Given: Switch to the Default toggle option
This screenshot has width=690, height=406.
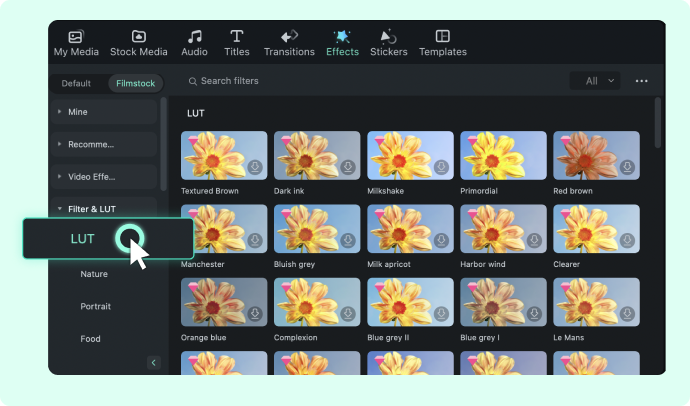Looking at the screenshot, I should tap(76, 83).
